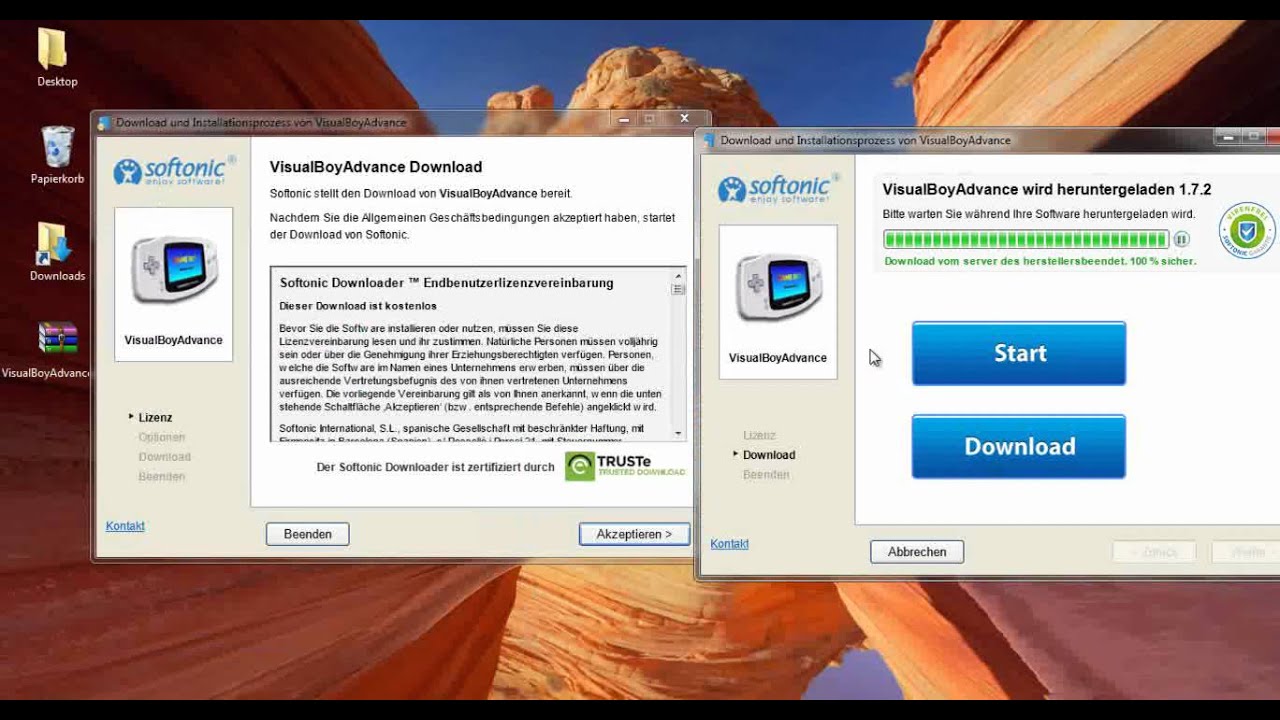1280x720 pixels.
Task: Click the right window title bar icon
Action: tap(709, 140)
